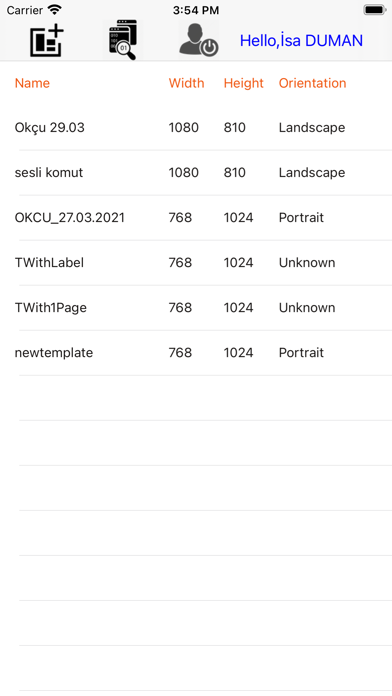The image size is (392, 696).
Task: Tap the battery indicator icon
Action: pyautogui.click(x=375, y=10)
